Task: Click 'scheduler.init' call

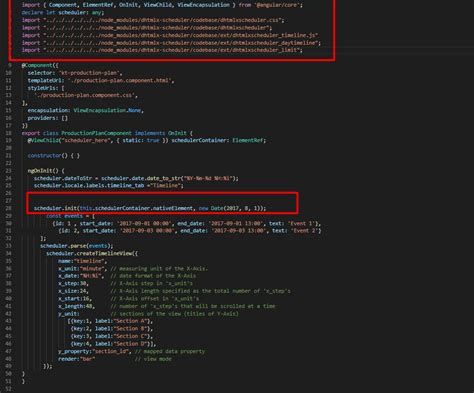Action: [x=55, y=208]
